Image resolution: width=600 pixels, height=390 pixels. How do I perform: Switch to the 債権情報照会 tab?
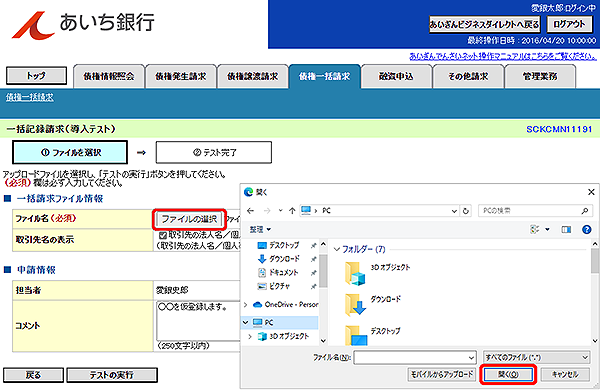coord(109,77)
